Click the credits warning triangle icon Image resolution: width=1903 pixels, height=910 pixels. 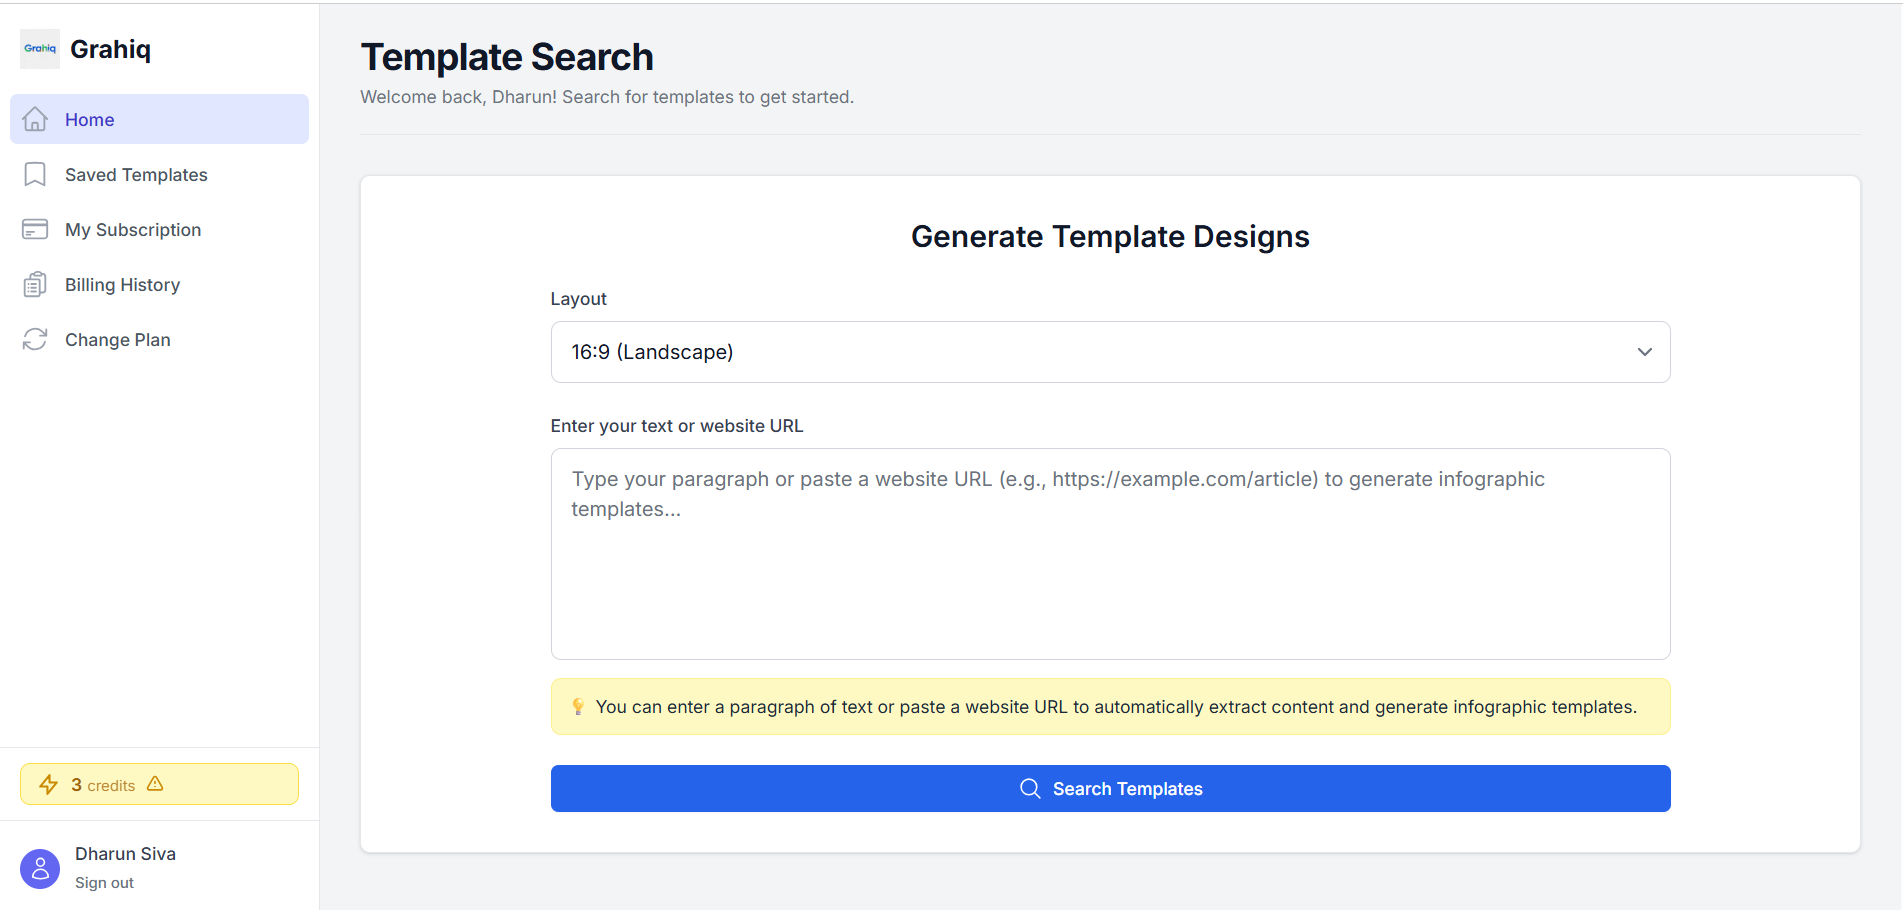[x=155, y=784]
